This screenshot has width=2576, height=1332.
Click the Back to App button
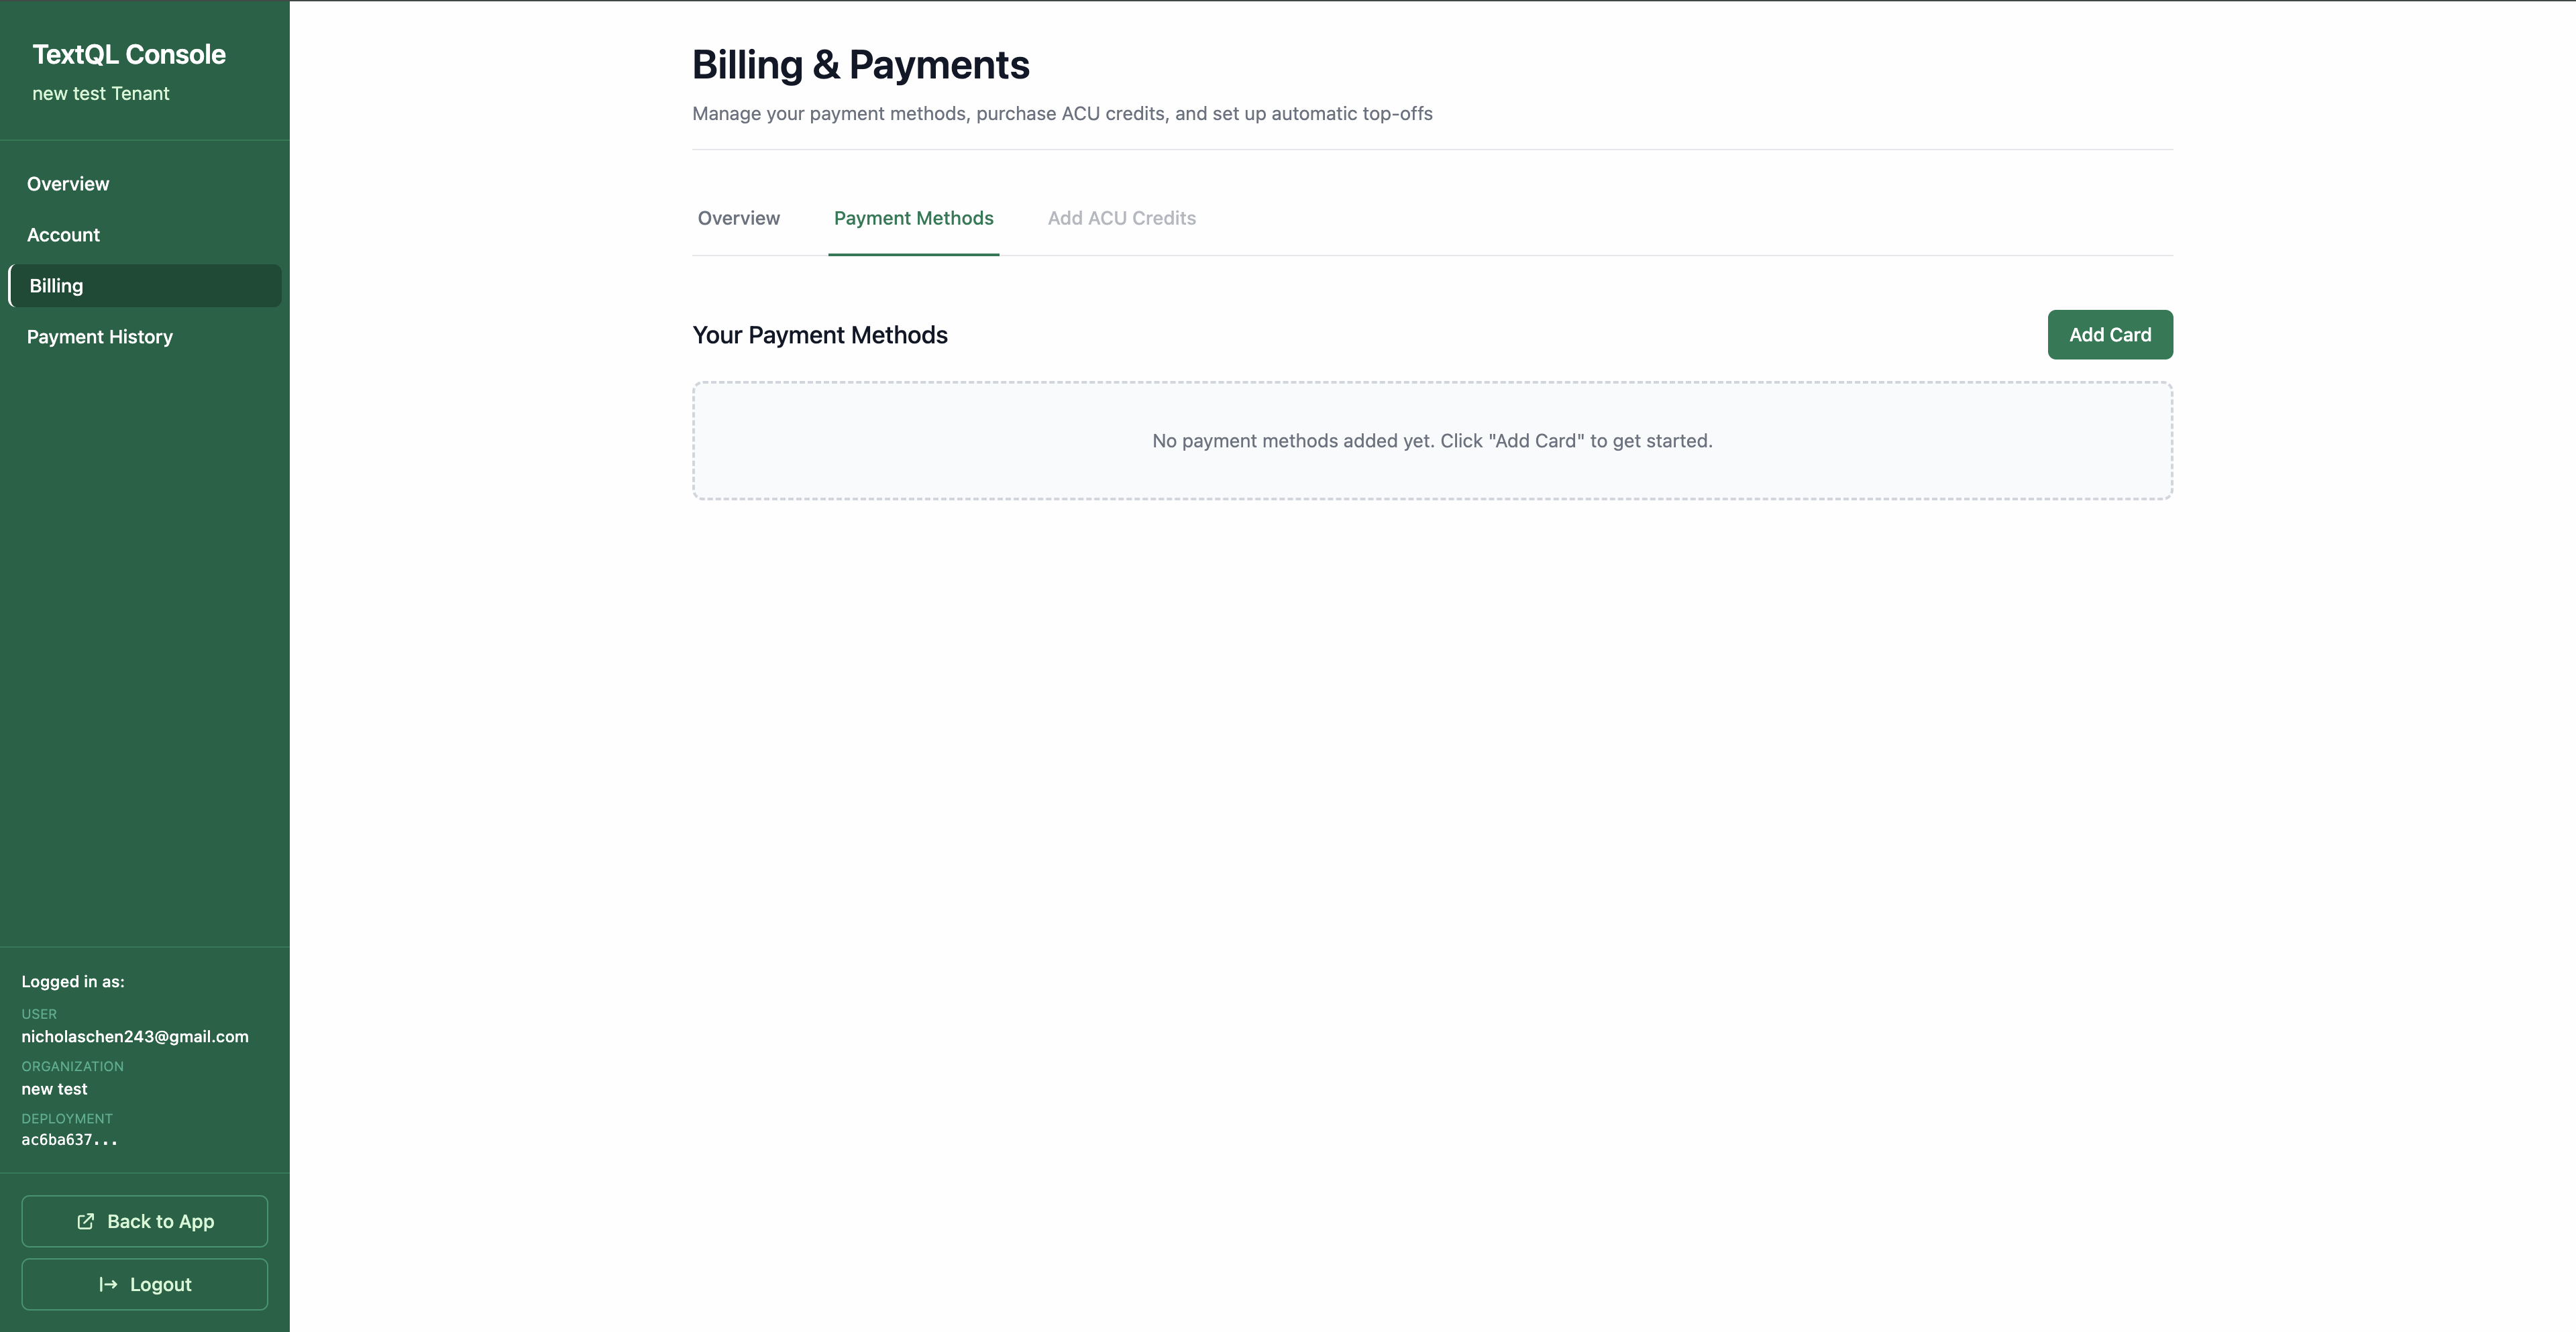point(144,1221)
